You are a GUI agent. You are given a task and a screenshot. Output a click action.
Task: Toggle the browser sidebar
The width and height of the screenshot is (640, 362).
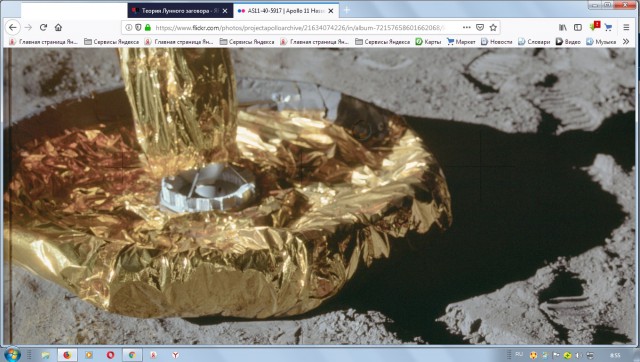(x=578, y=27)
